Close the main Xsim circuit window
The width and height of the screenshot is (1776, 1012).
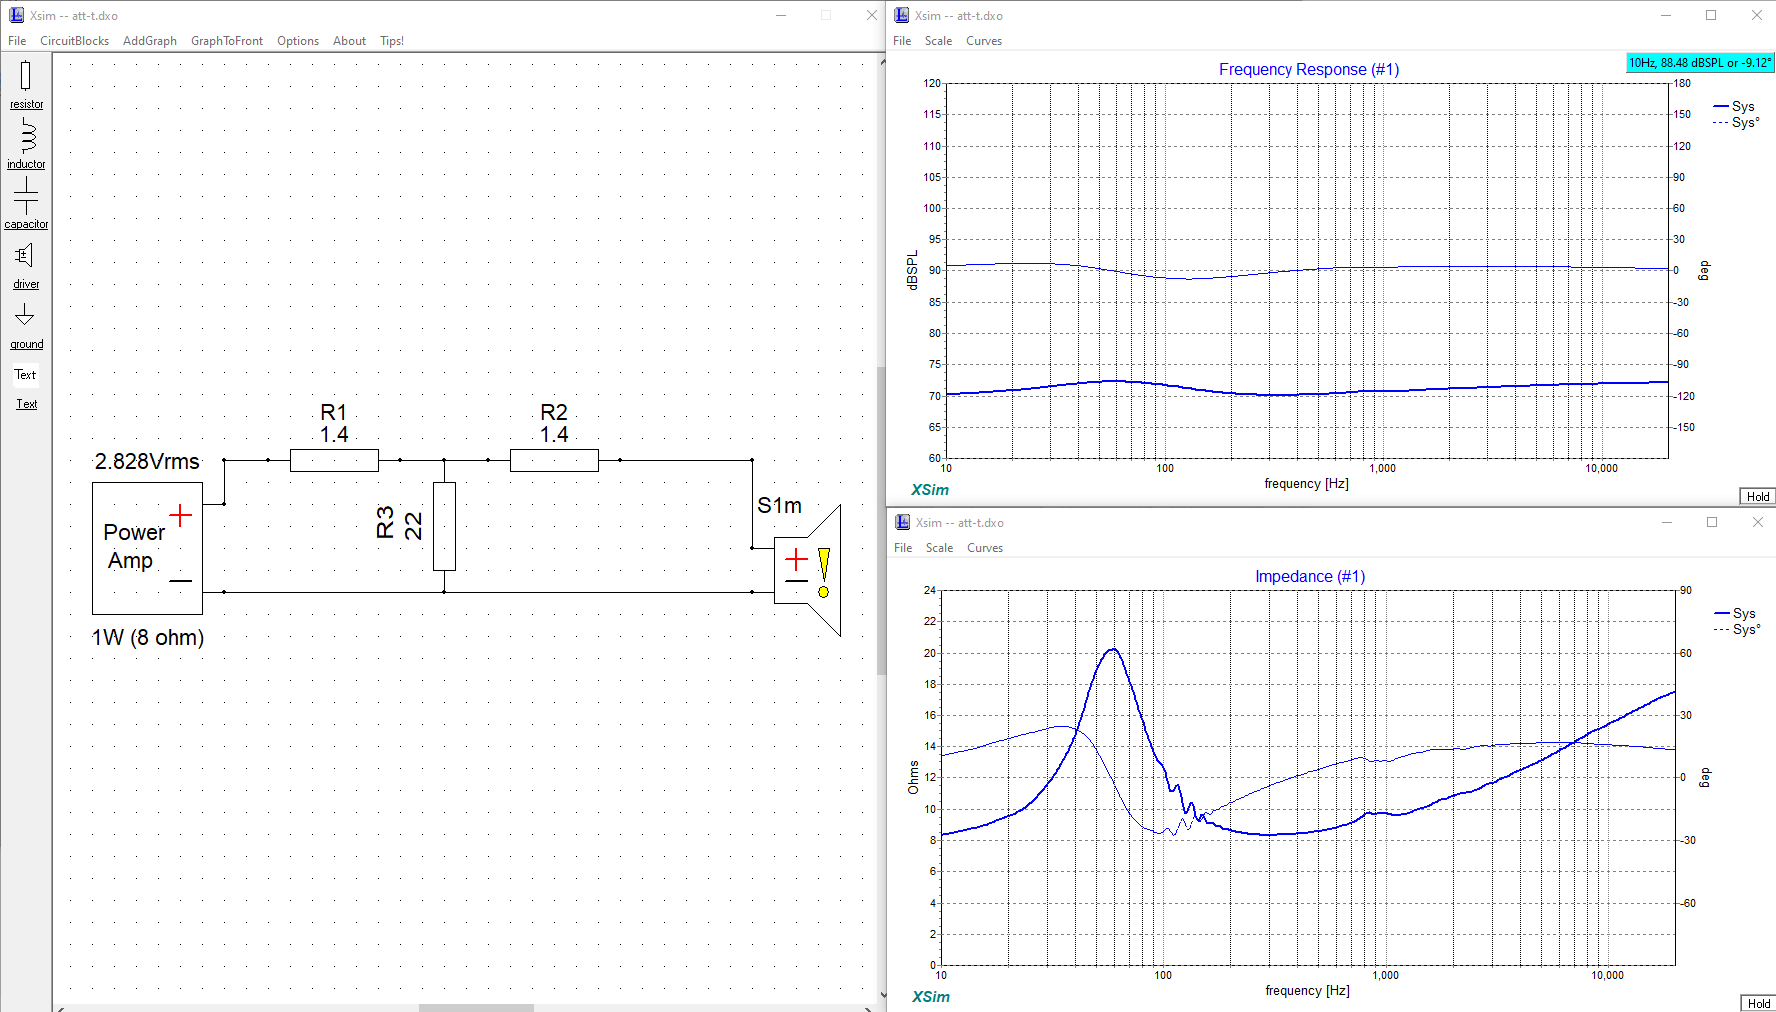point(871,15)
